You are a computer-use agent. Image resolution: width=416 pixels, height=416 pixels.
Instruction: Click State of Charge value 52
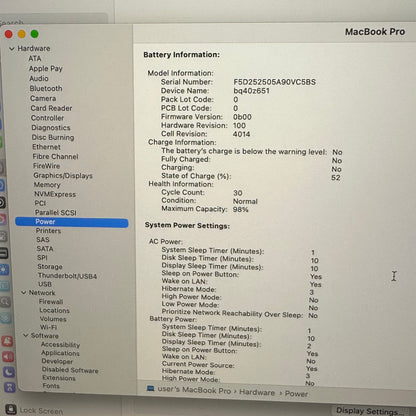[x=336, y=178]
